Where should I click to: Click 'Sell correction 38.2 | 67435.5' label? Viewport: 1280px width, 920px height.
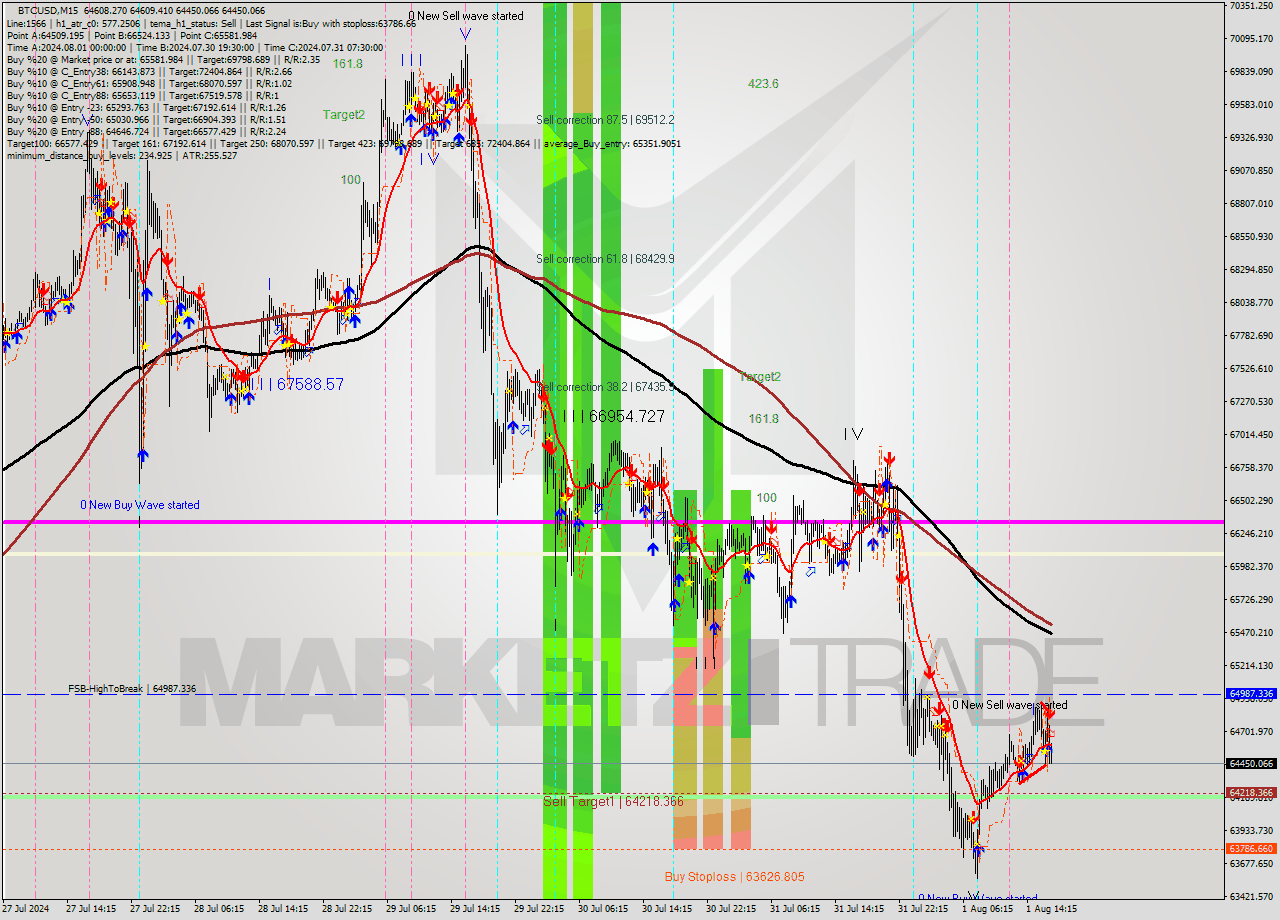(x=605, y=387)
